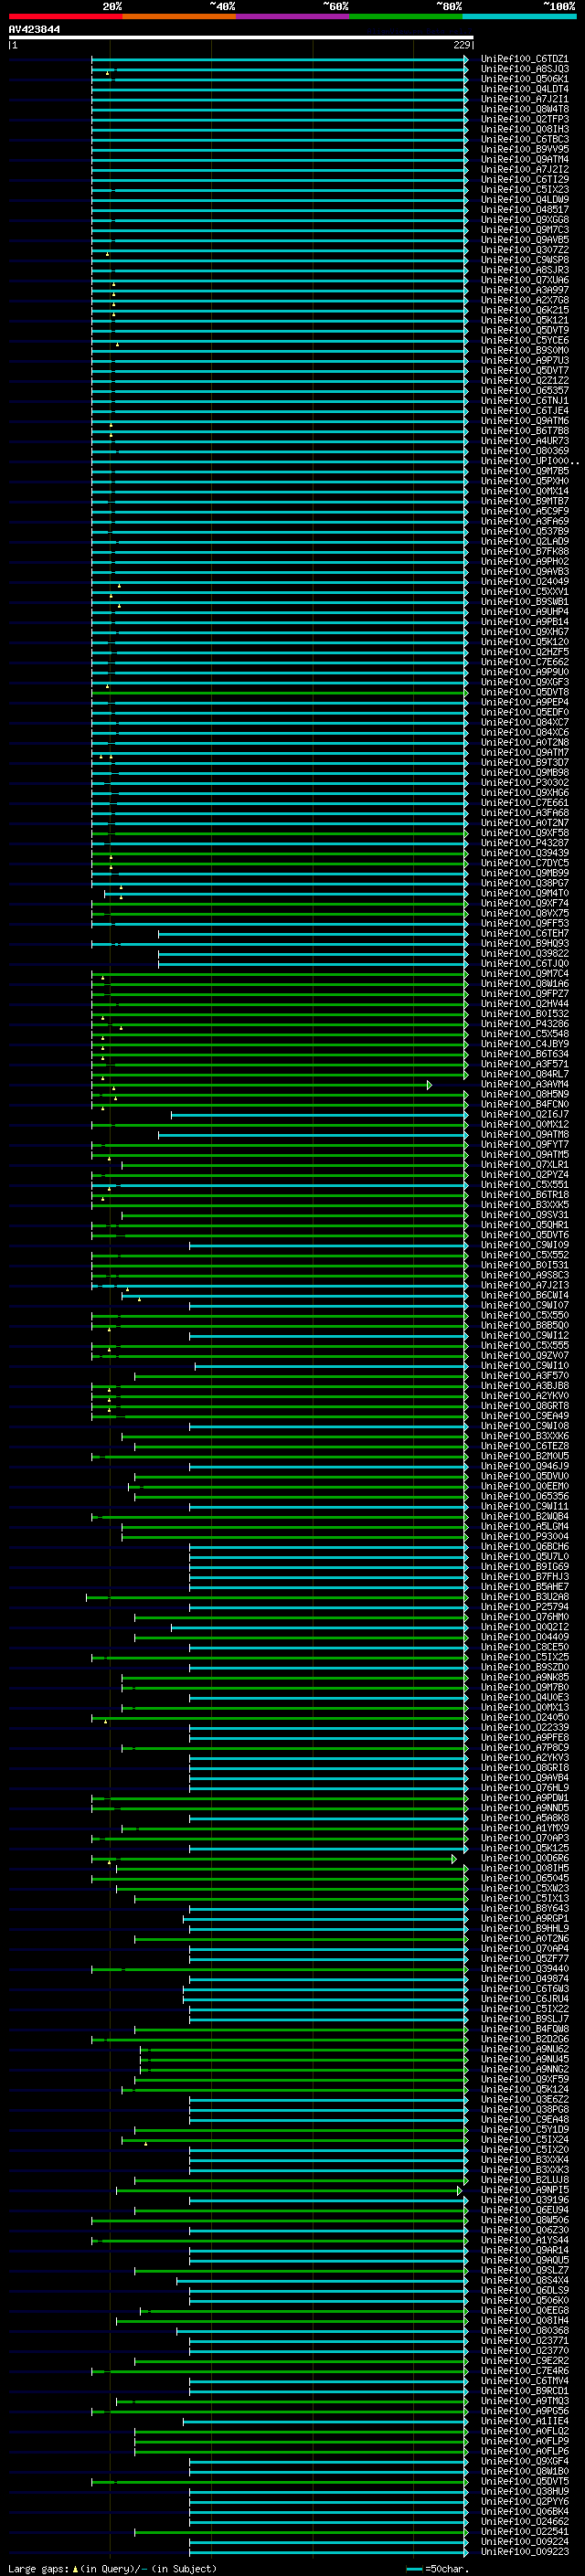The image size is (585, 2576).
Task: Select the UniRef100_C9WSP8 label
Action: click(x=524, y=260)
